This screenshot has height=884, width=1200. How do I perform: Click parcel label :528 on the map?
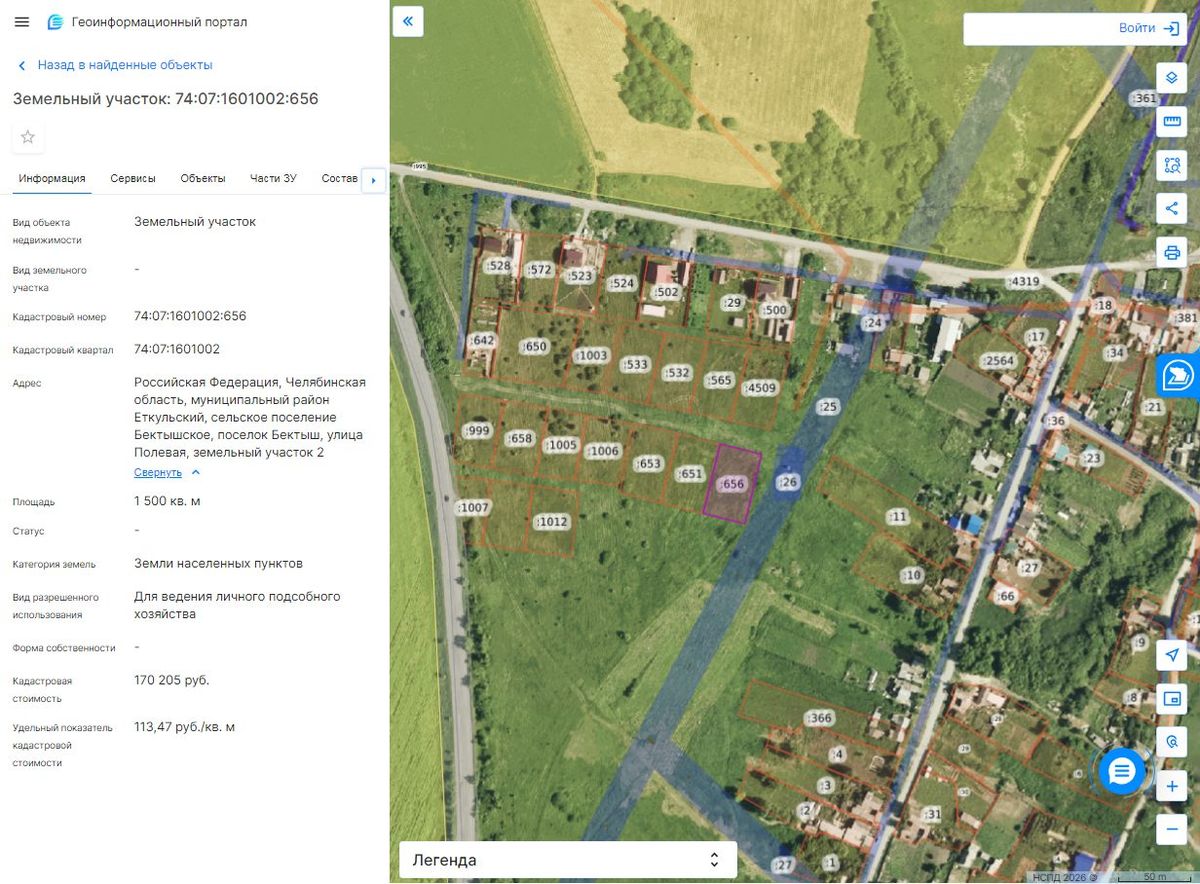498,267
